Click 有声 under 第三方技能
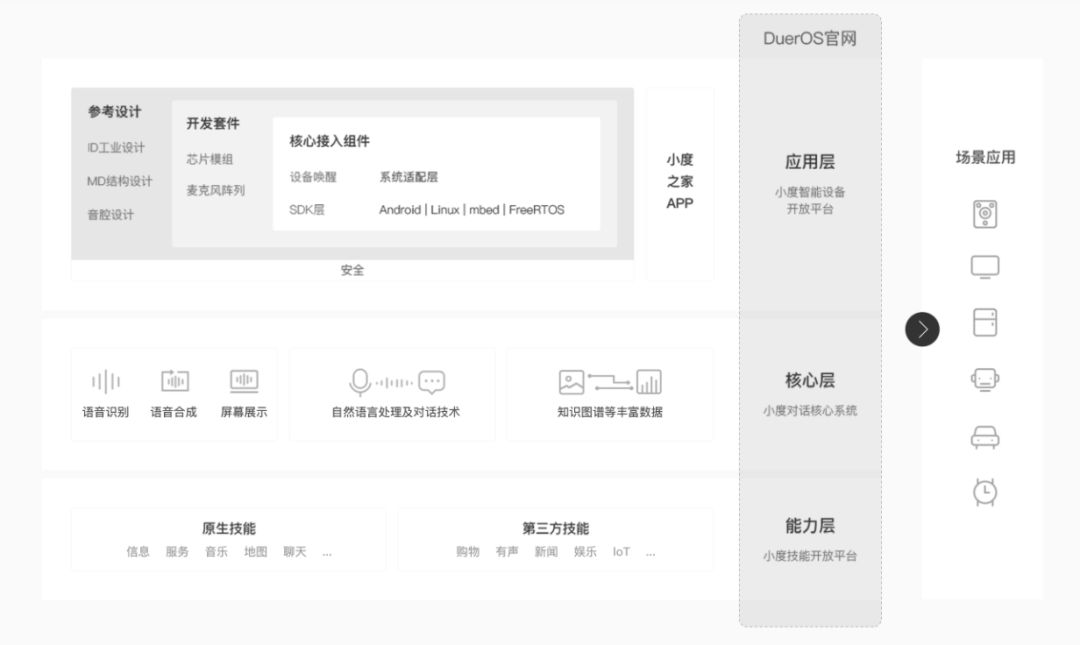1080x645 pixels. click(x=507, y=552)
